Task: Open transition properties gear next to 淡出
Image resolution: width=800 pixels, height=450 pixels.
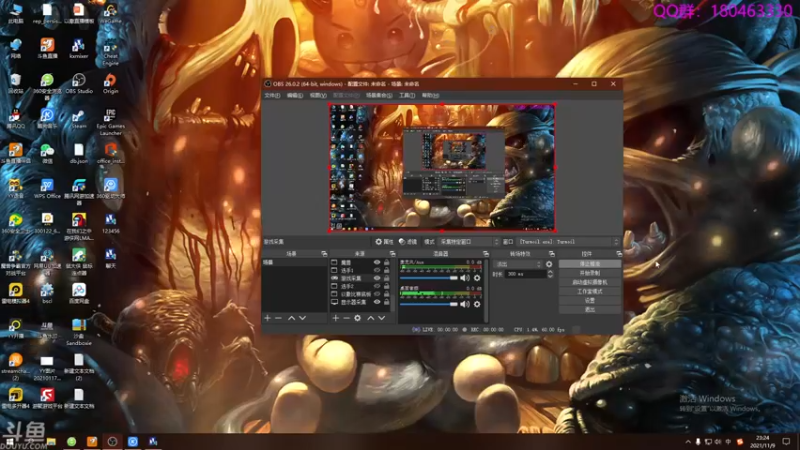Action: pos(549,264)
